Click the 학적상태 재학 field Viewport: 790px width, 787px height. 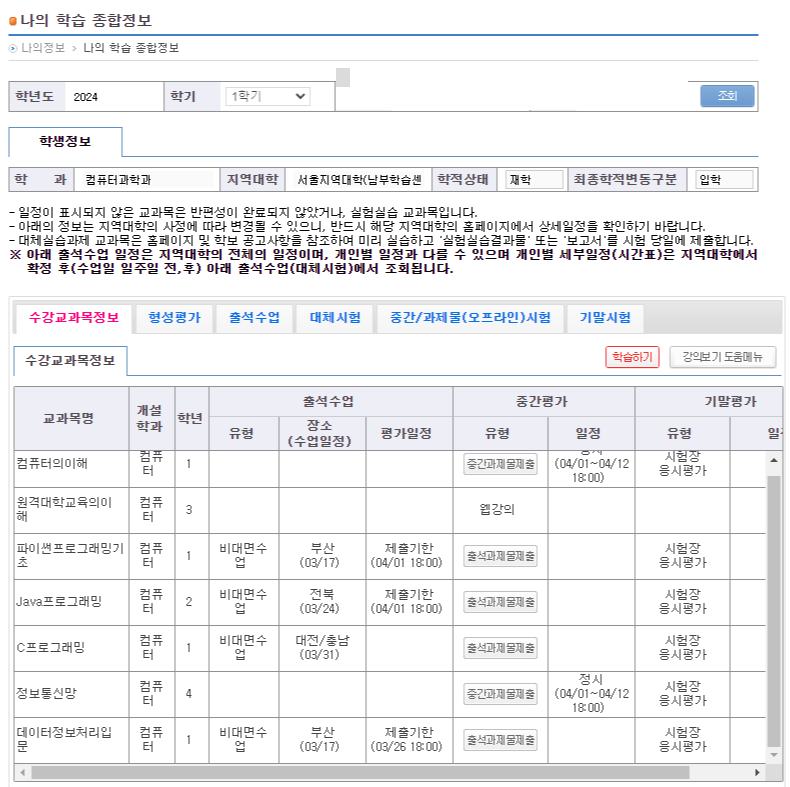point(534,180)
